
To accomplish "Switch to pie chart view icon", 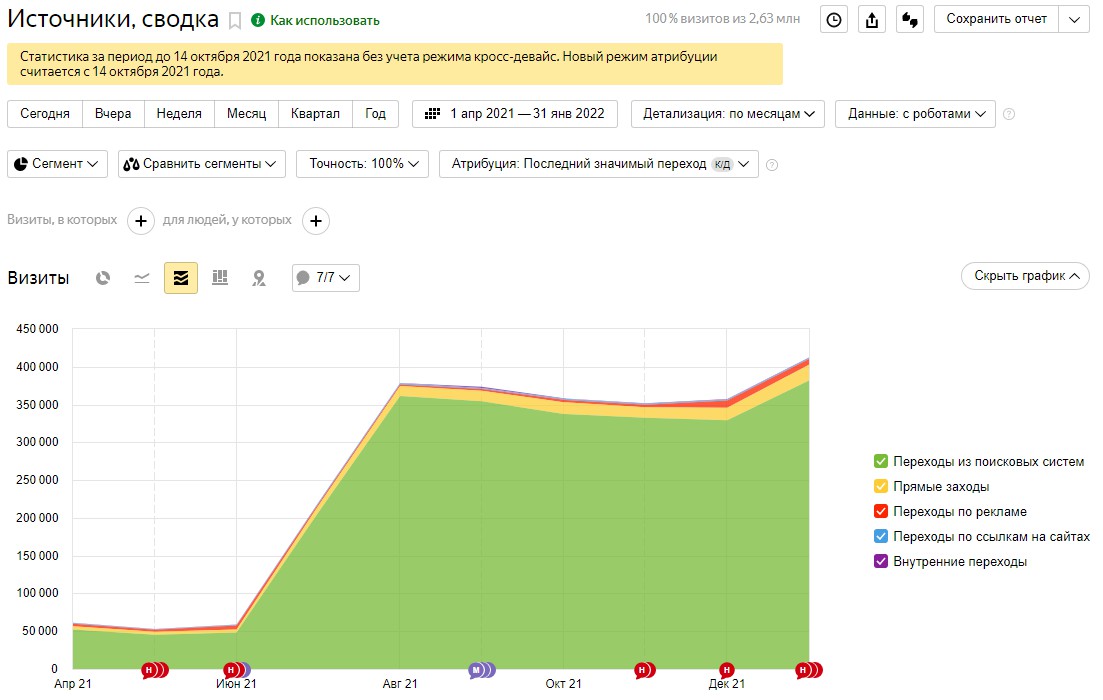I will tap(103, 278).
